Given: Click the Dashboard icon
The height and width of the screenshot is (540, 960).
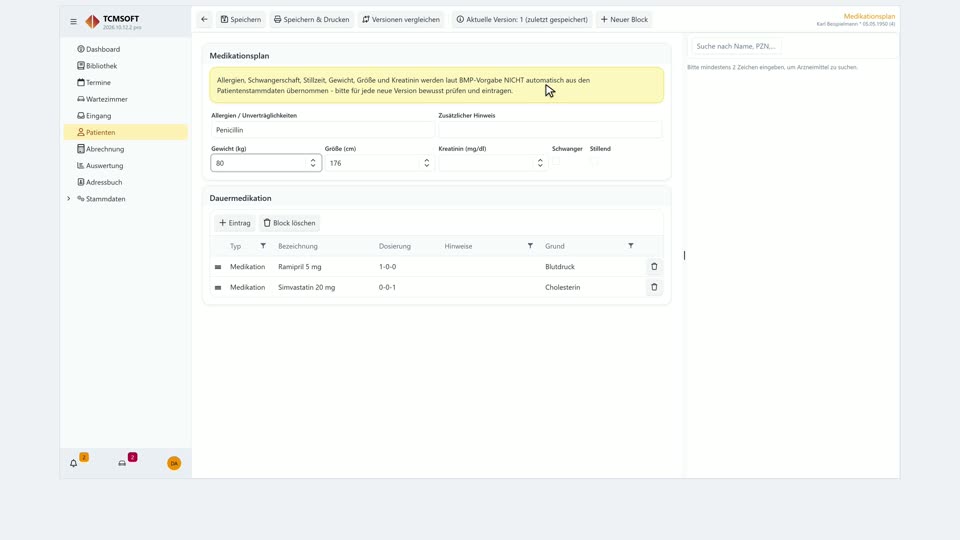Looking at the screenshot, I should [81, 49].
